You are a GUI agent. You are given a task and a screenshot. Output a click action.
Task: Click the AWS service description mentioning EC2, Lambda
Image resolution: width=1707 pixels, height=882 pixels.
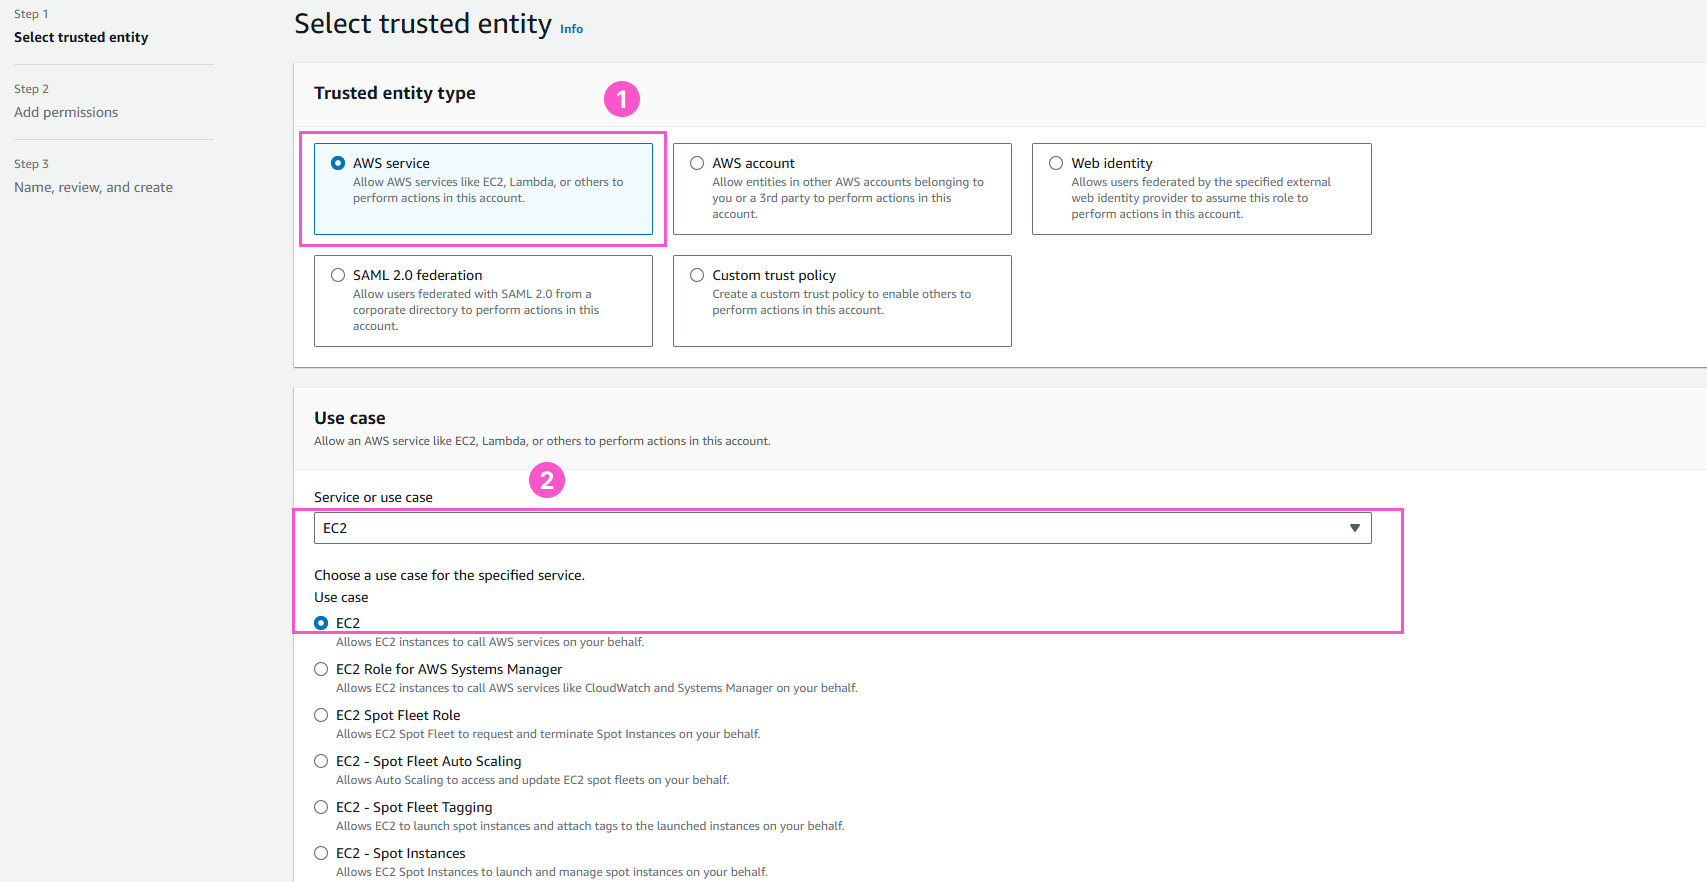coord(488,190)
